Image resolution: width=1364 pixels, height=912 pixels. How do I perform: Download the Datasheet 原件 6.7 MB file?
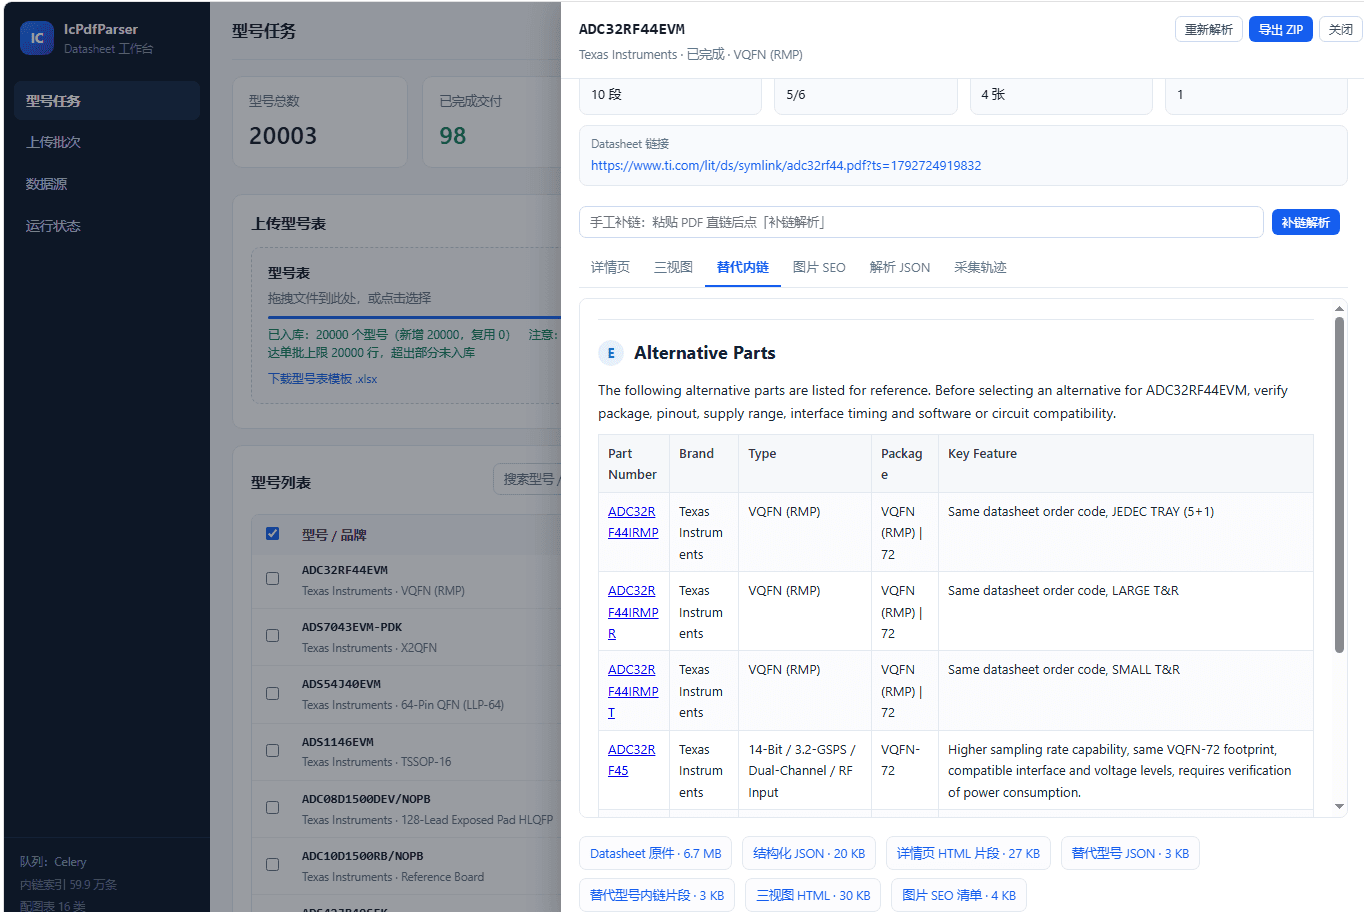(656, 853)
